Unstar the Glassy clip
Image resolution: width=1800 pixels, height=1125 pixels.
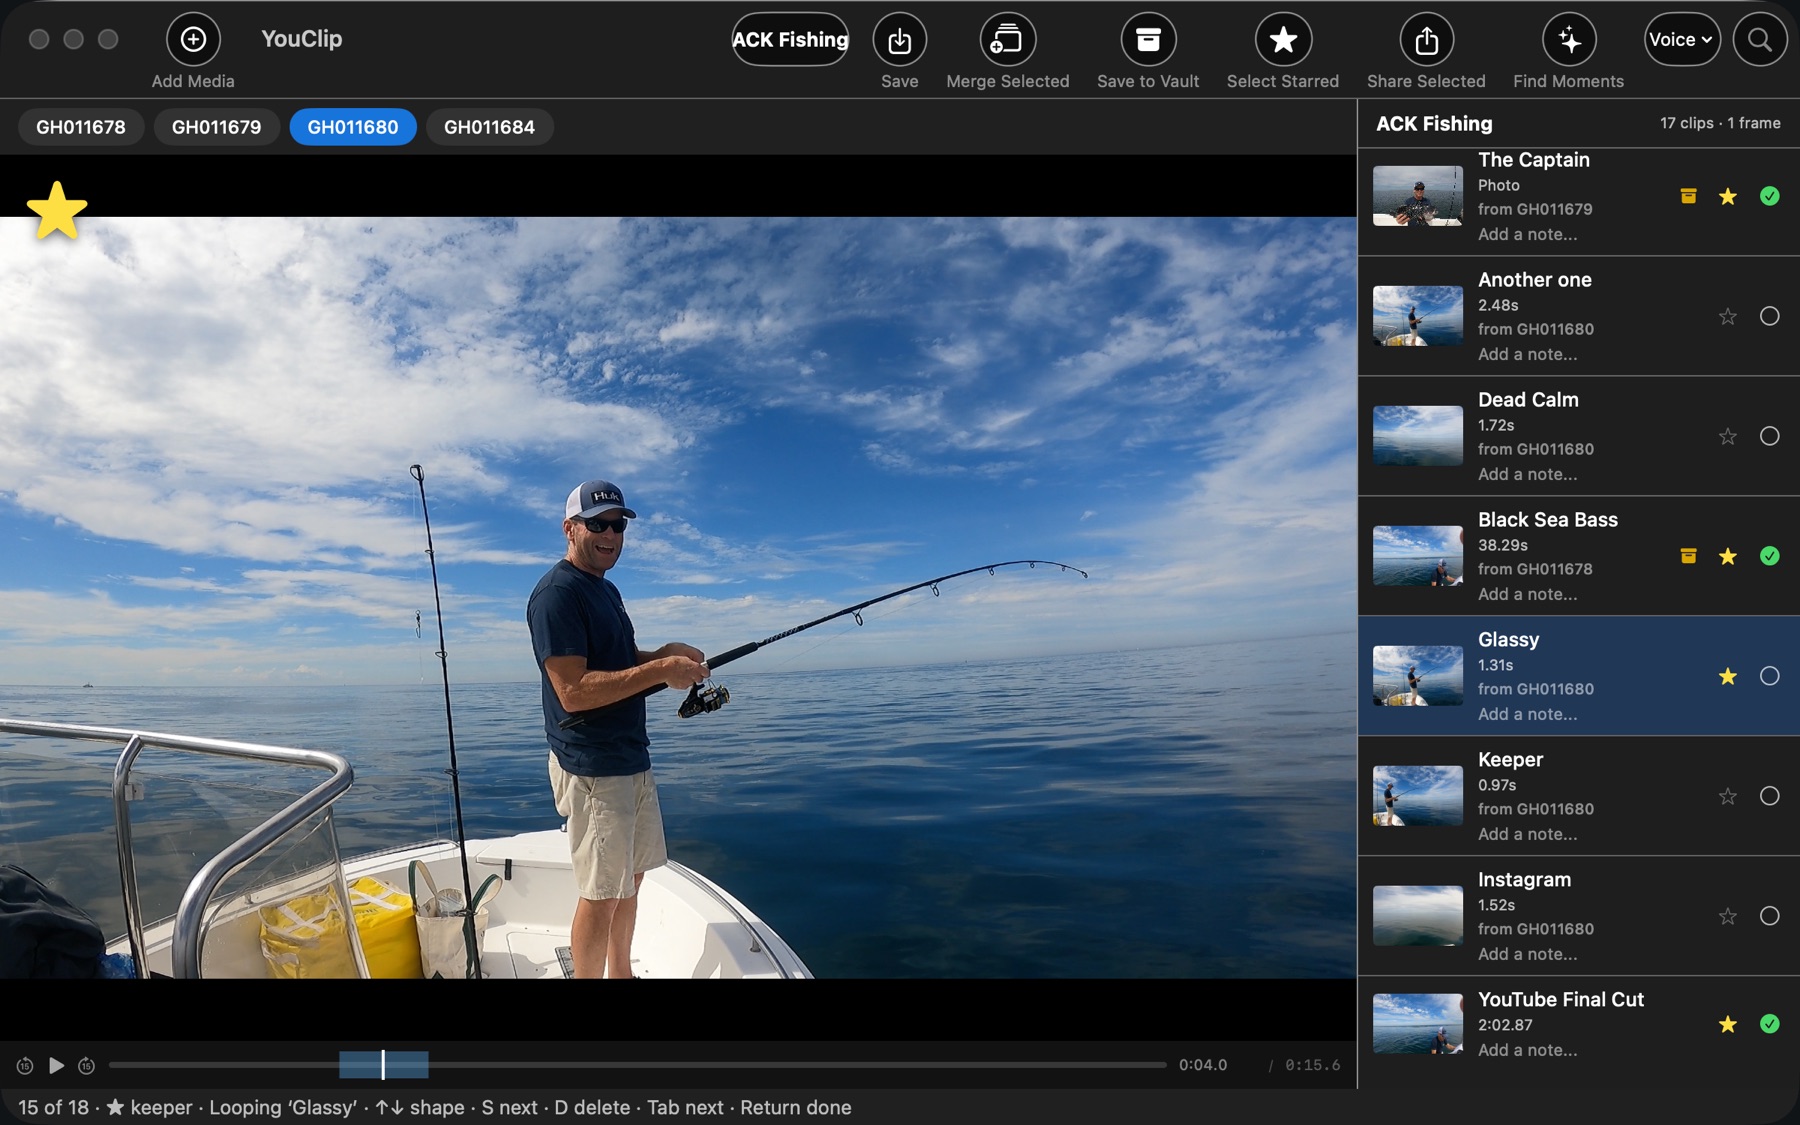[1728, 676]
